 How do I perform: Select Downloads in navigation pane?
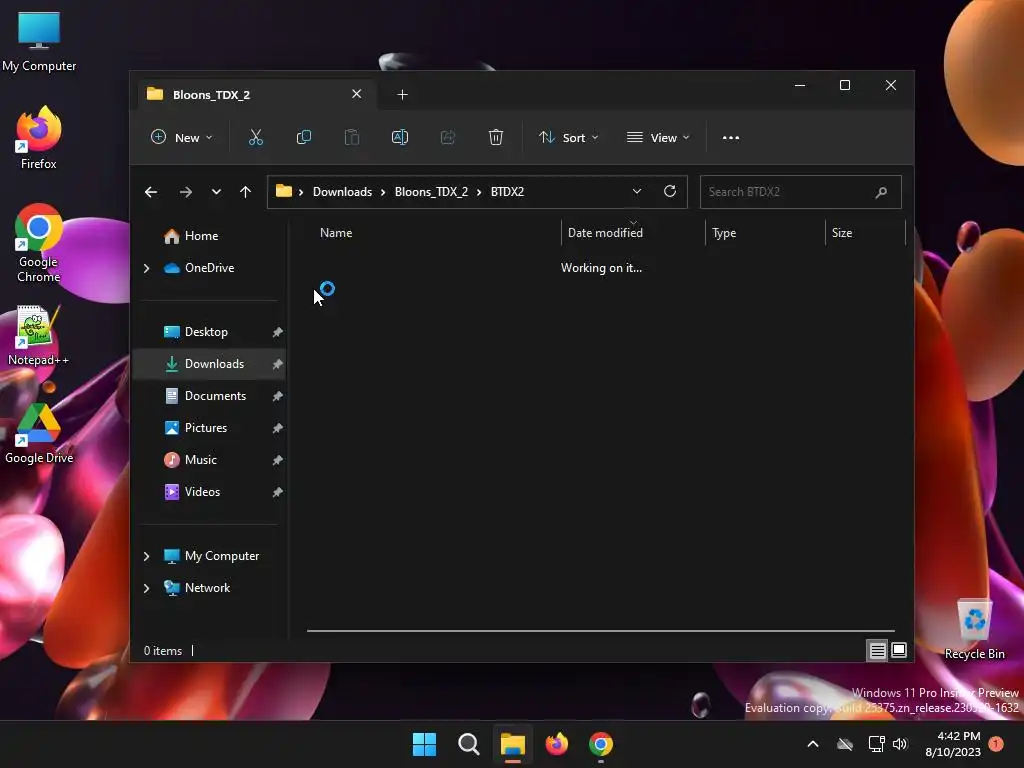pyautogui.click(x=209, y=364)
